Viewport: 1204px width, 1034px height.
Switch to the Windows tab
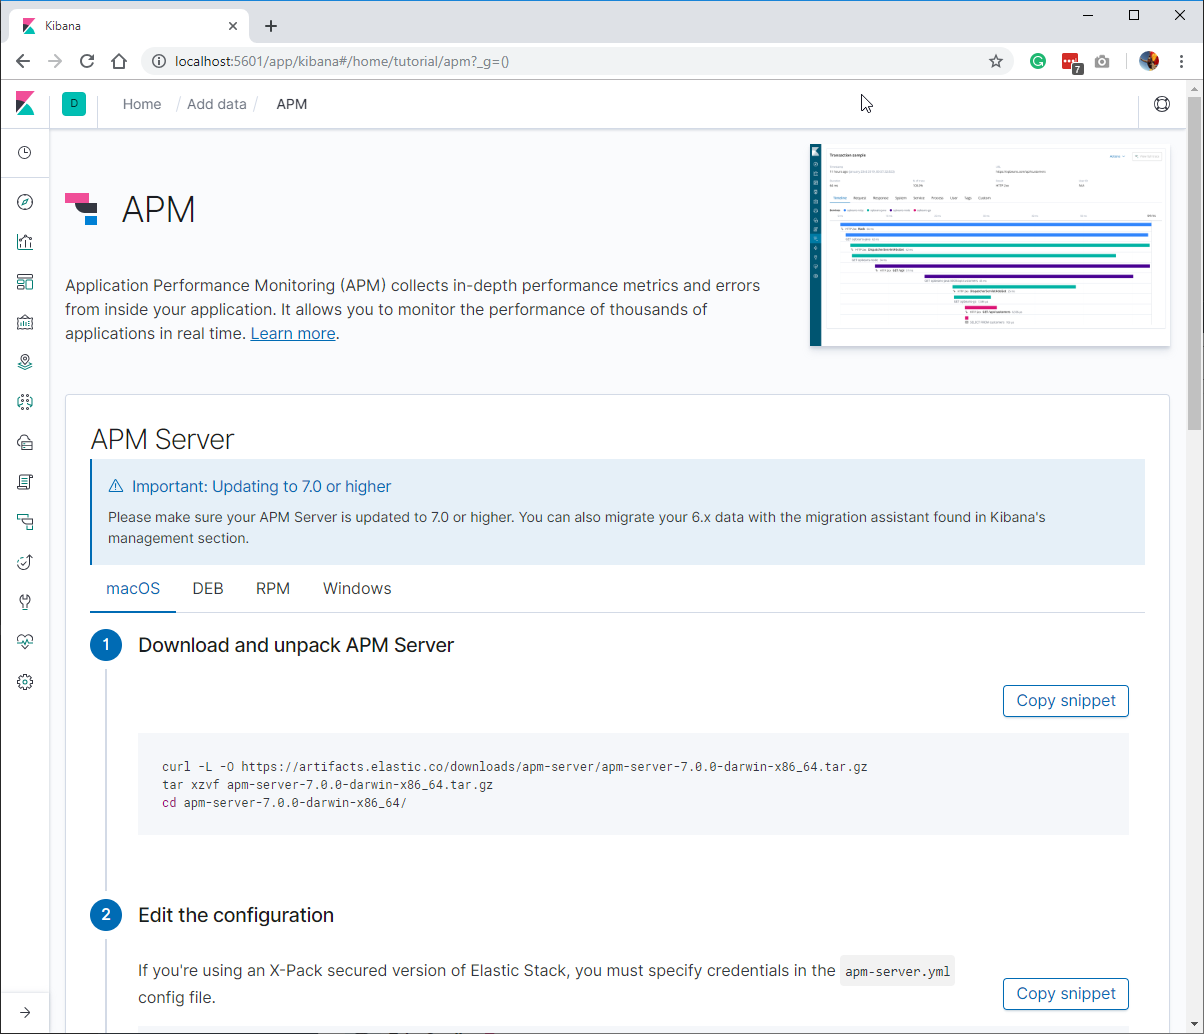(x=357, y=588)
